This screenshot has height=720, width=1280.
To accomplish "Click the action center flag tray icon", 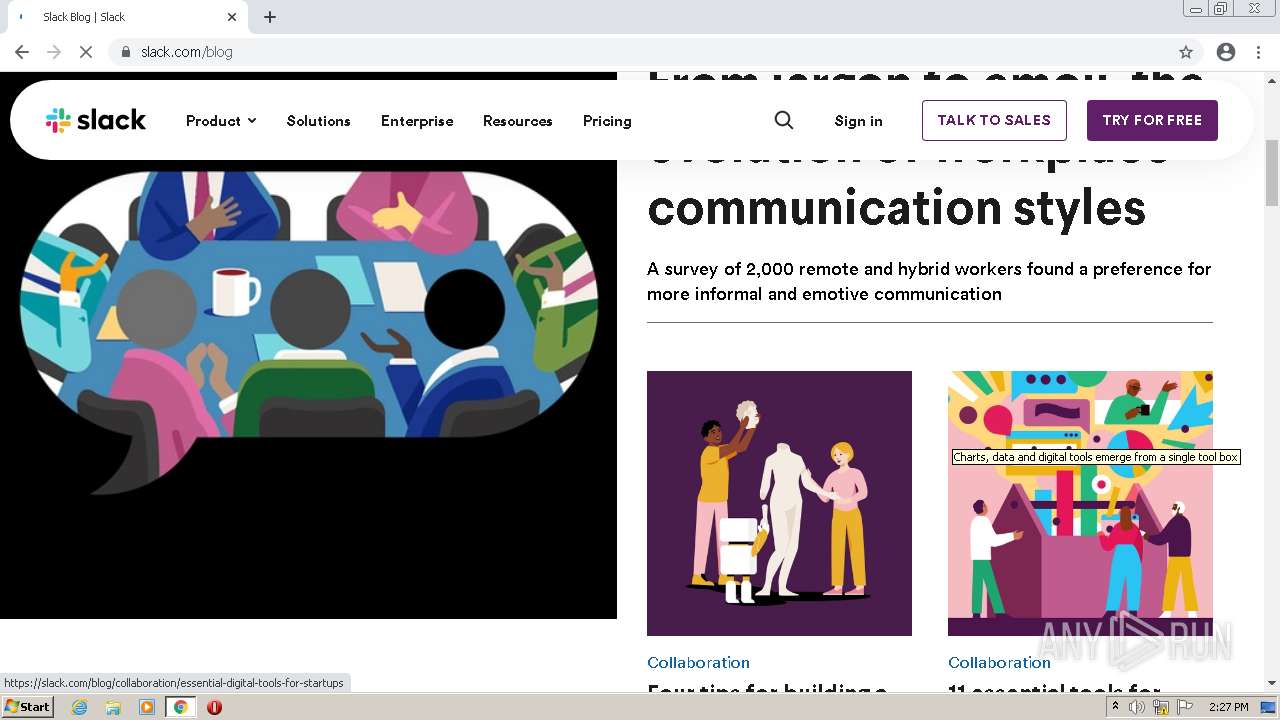I will click(1184, 707).
